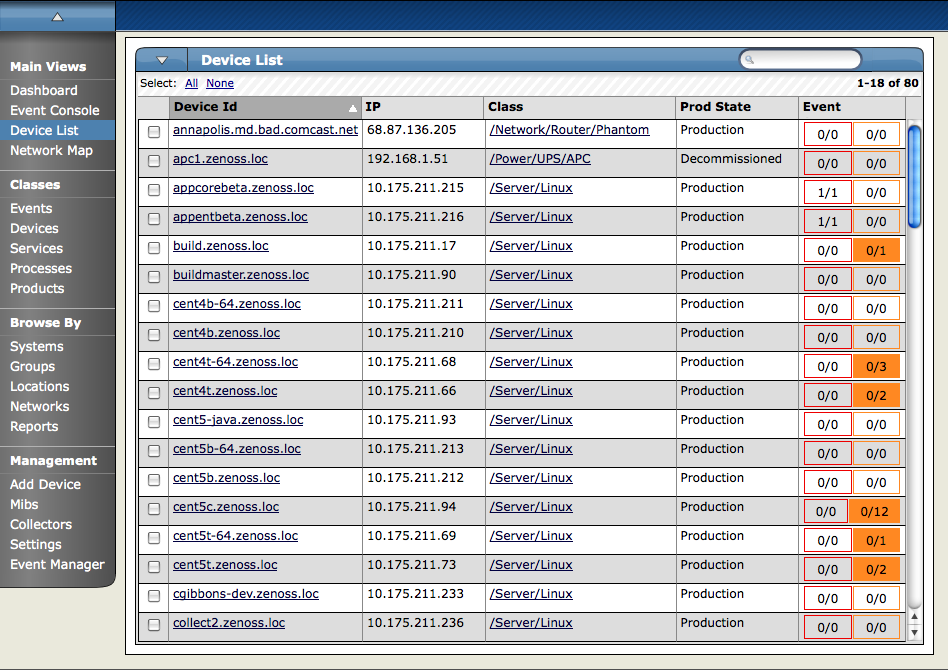This screenshot has width=948, height=670.
Task: Select All devices link
Action: point(191,83)
